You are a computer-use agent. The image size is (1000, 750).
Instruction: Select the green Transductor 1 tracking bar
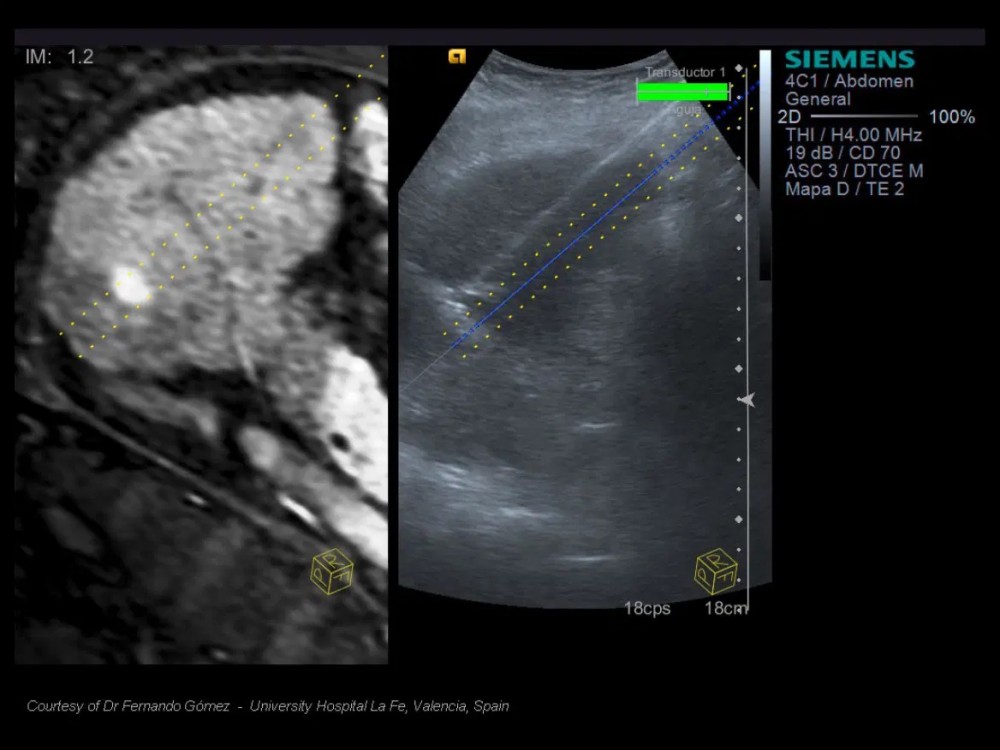point(683,92)
